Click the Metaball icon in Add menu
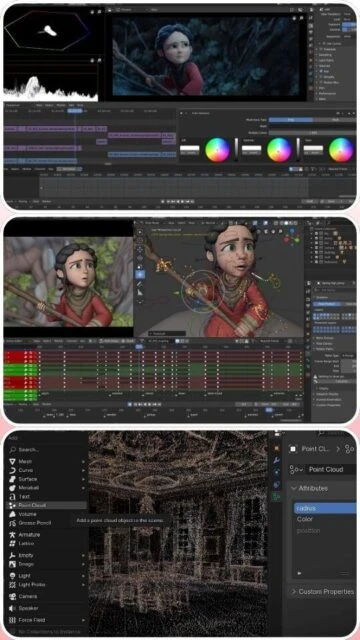This screenshot has width=360, height=640. coord(12,487)
